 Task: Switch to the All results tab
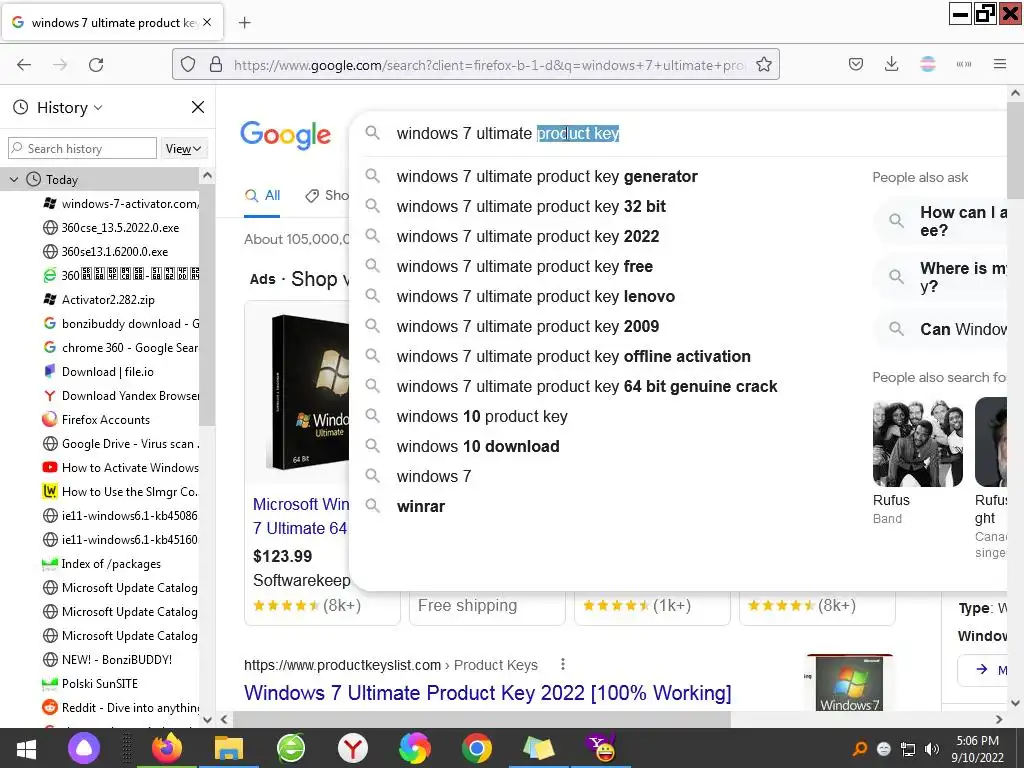tap(263, 195)
